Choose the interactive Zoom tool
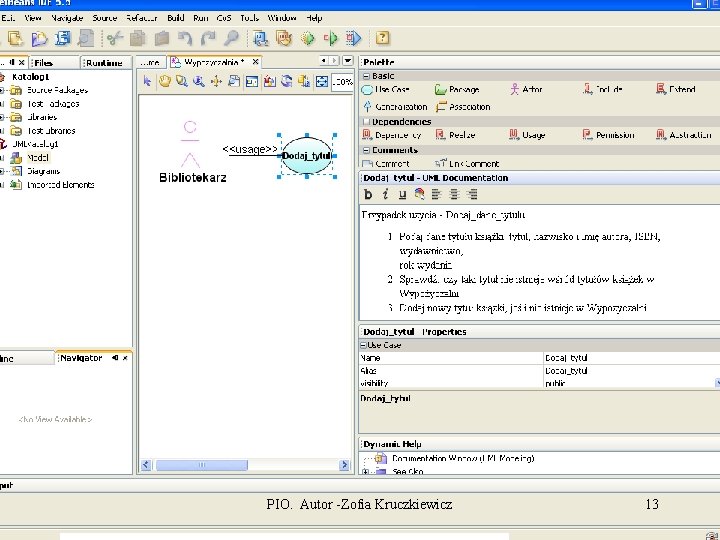 point(199,81)
